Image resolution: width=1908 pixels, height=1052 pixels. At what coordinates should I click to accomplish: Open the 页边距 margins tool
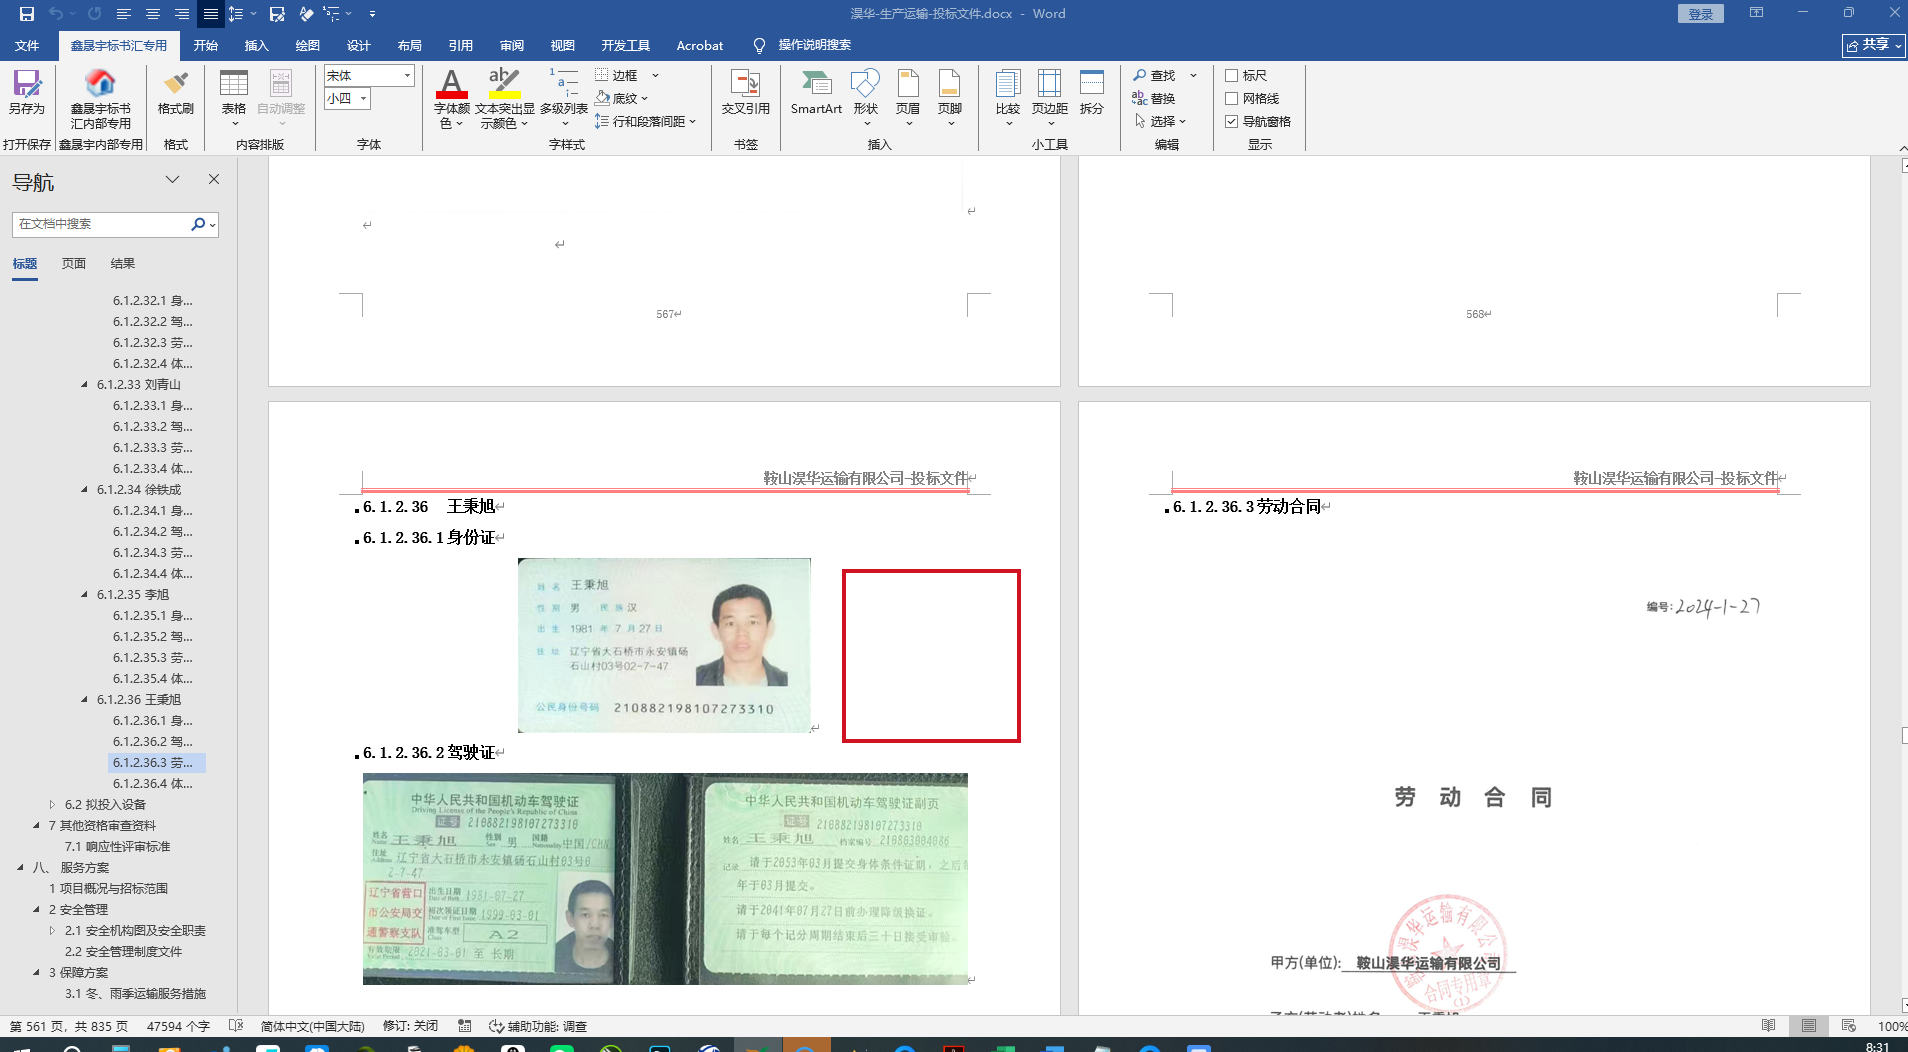point(1050,98)
